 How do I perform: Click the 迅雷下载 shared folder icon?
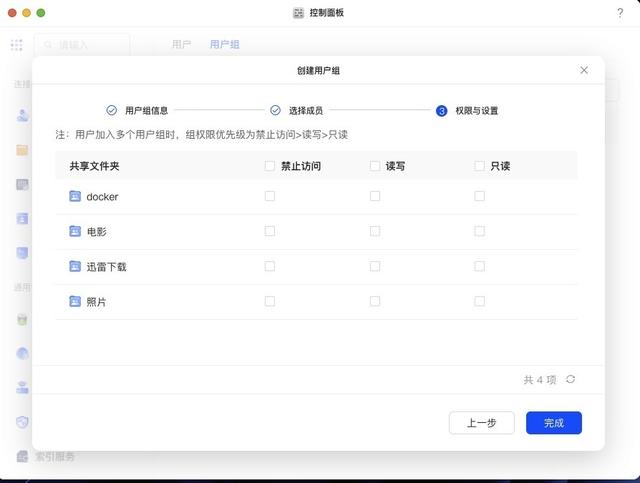tap(75, 266)
